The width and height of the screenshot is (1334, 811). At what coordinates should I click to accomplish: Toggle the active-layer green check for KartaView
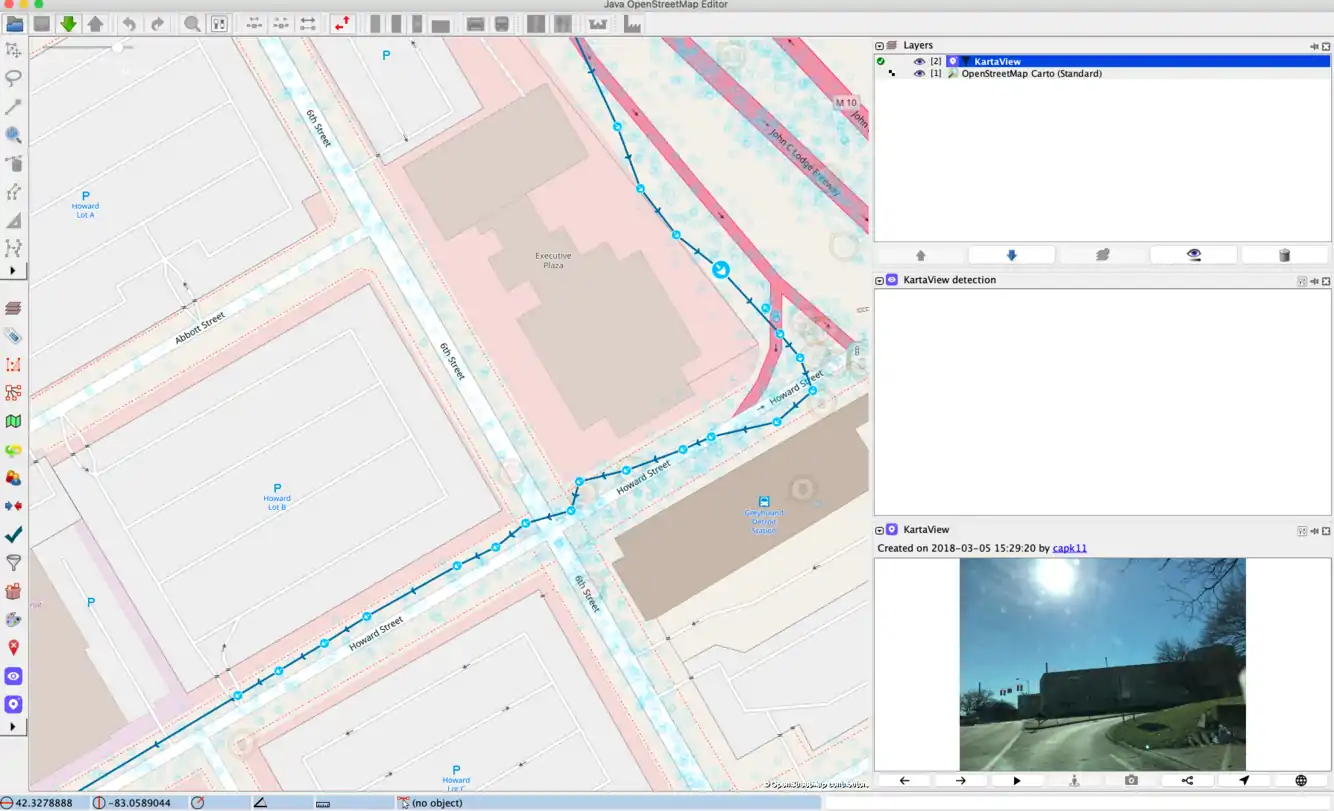(881, 61)
